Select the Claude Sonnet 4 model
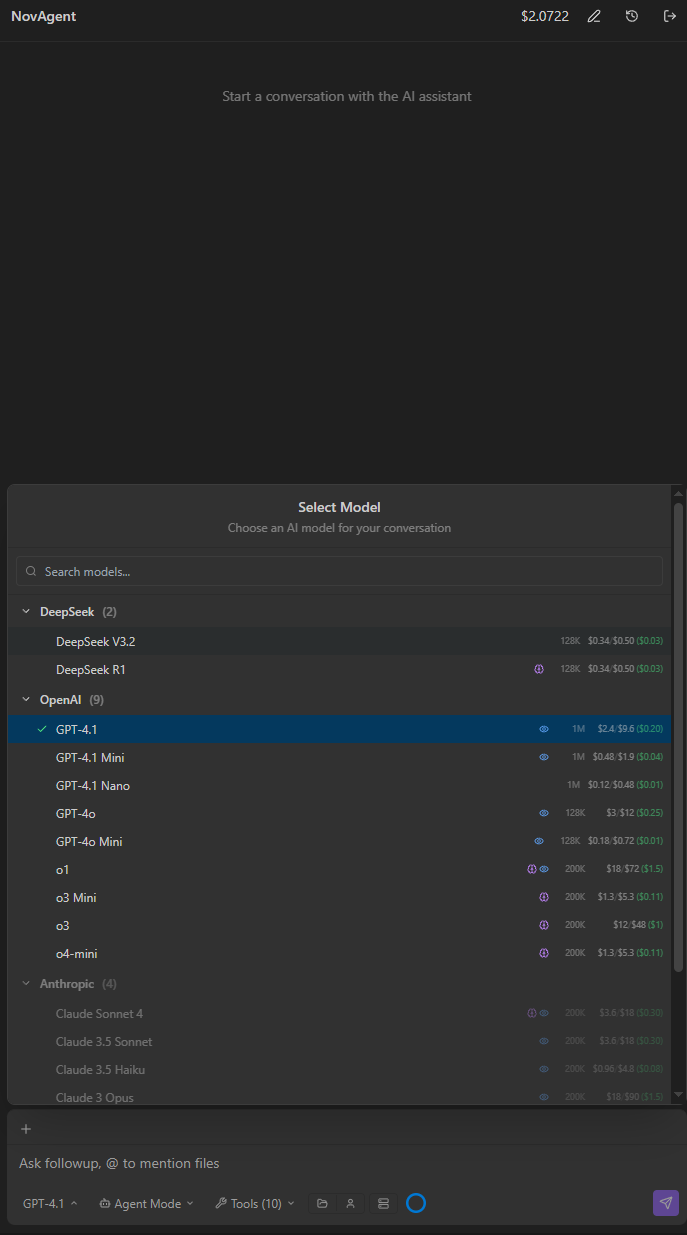 click(x=340, y=1013)
